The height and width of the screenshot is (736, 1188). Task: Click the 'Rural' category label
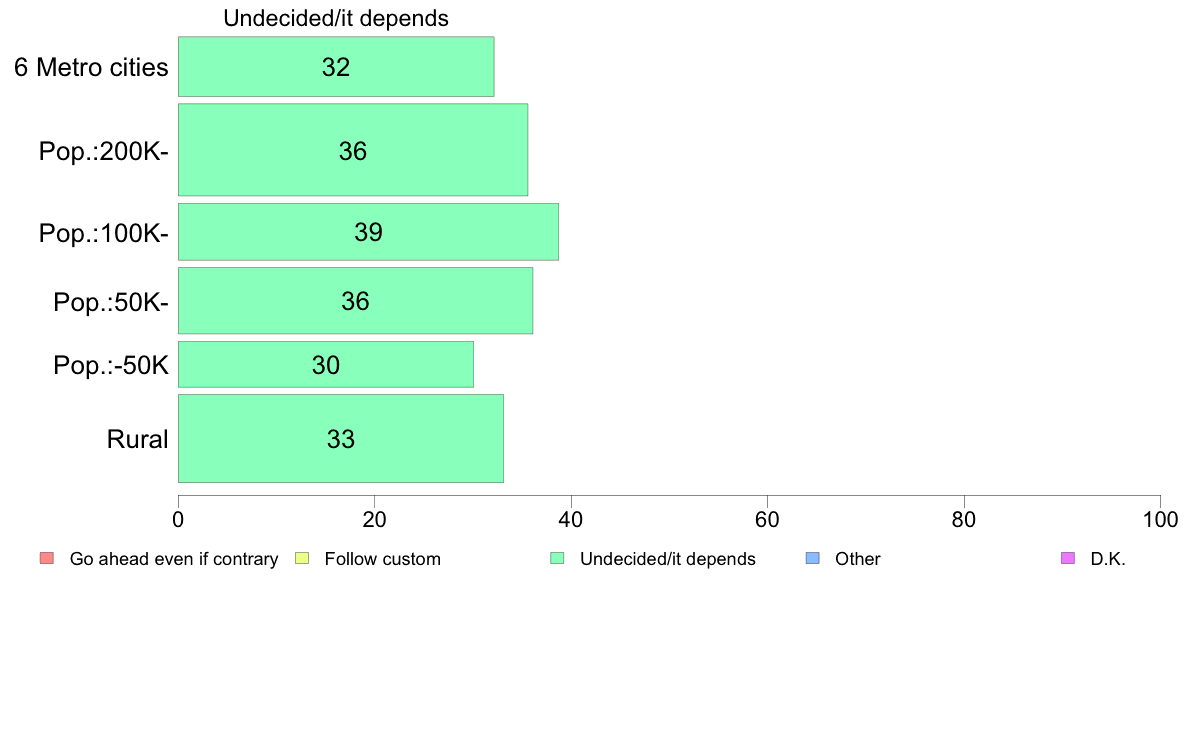tap(137, 439)
